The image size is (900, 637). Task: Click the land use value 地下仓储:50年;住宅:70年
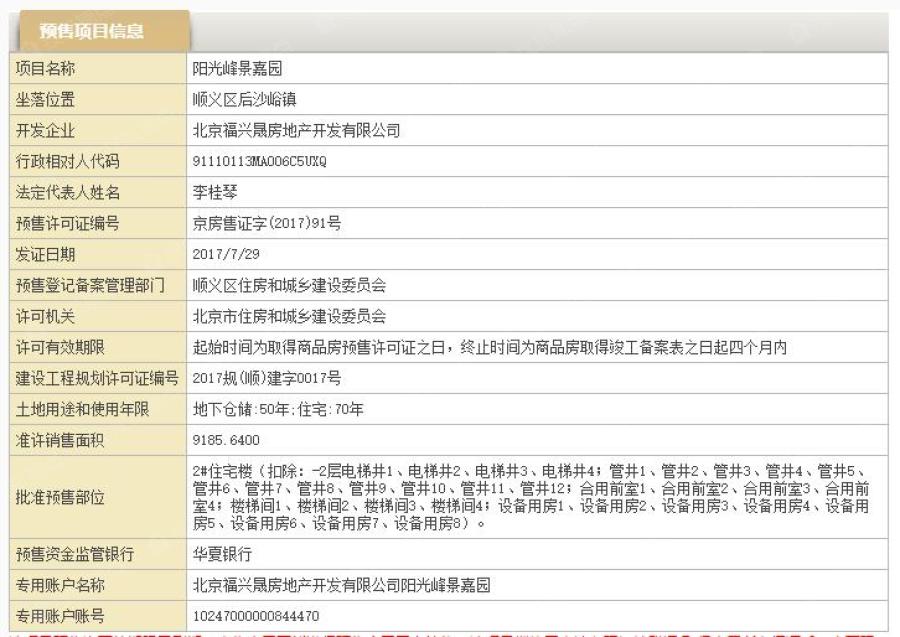click(278, 409)
